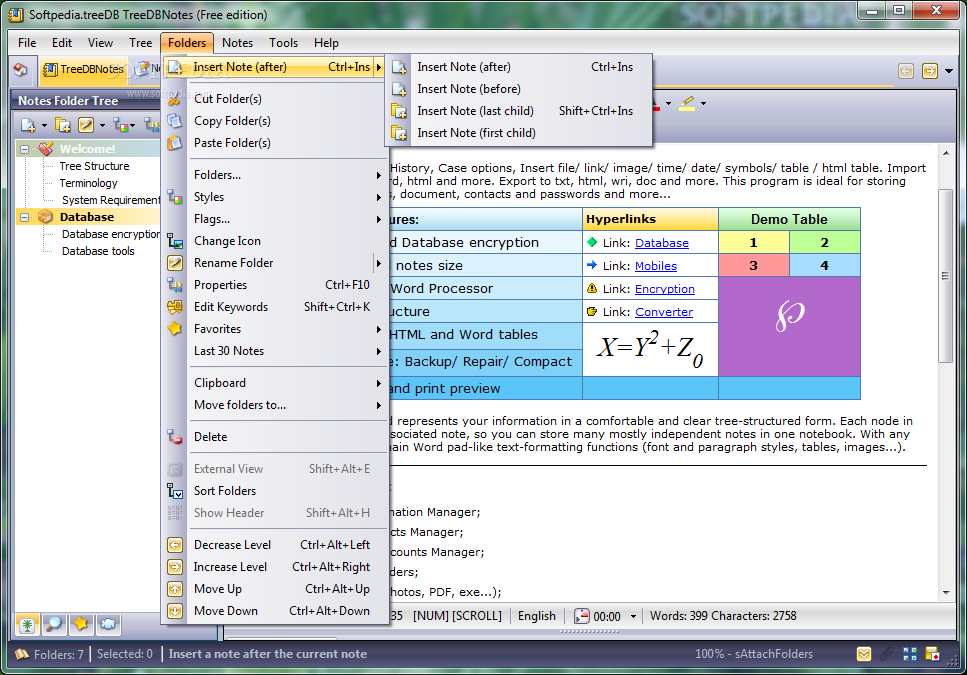Expand the Styles submenu
Viewport: 967px width, 675px height.
pos(274,197)
